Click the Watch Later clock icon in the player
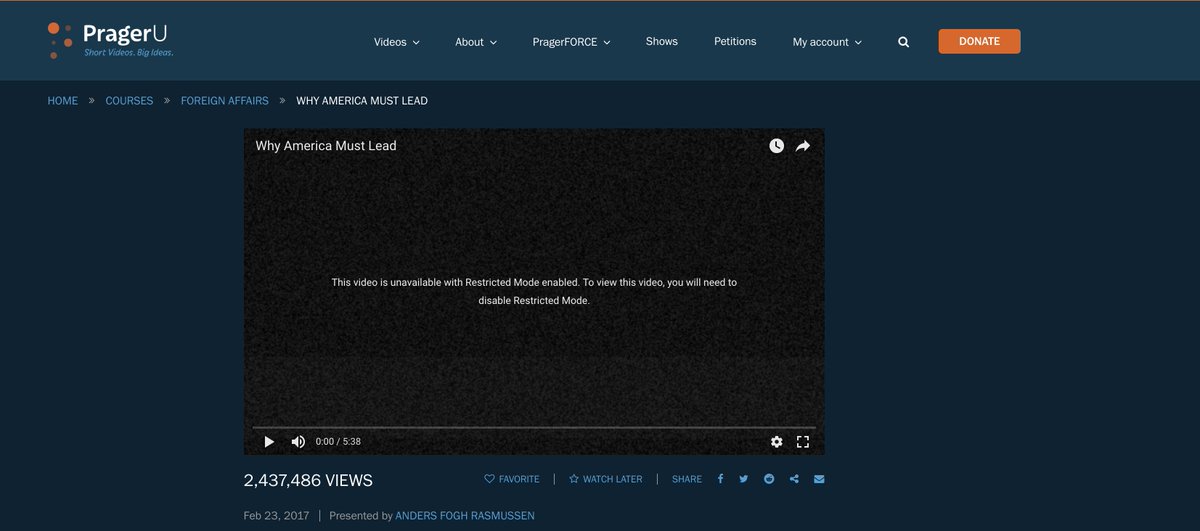The height and width of the screenshot is (531, 1200). 777,146
